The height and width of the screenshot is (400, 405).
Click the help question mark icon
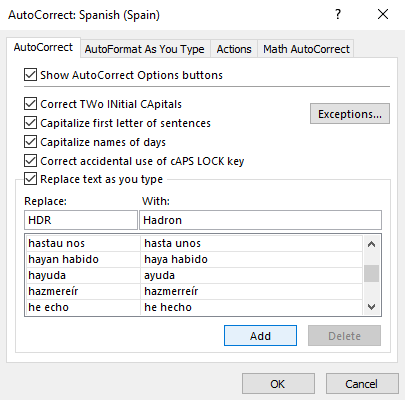pyautogui.click(x=338, y=14)
